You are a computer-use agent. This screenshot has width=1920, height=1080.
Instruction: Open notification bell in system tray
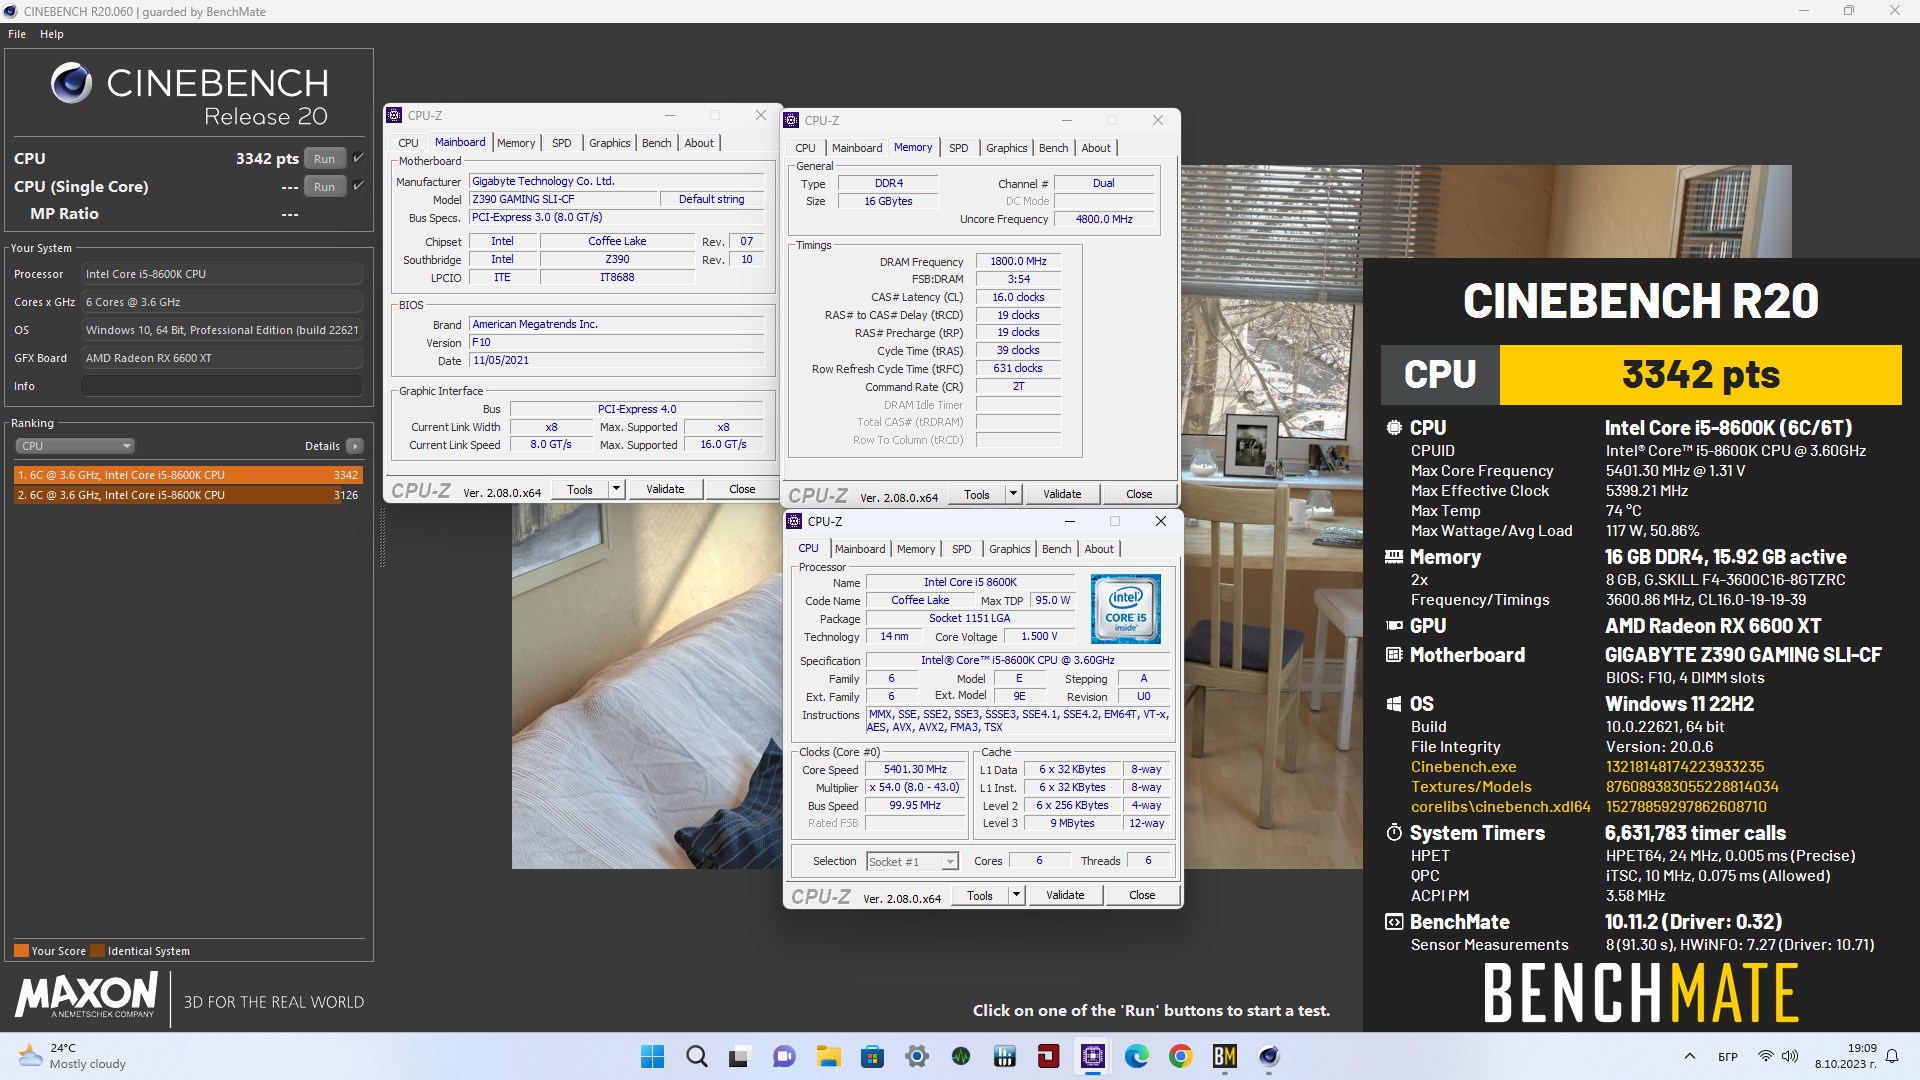tap(1892, 1056)
